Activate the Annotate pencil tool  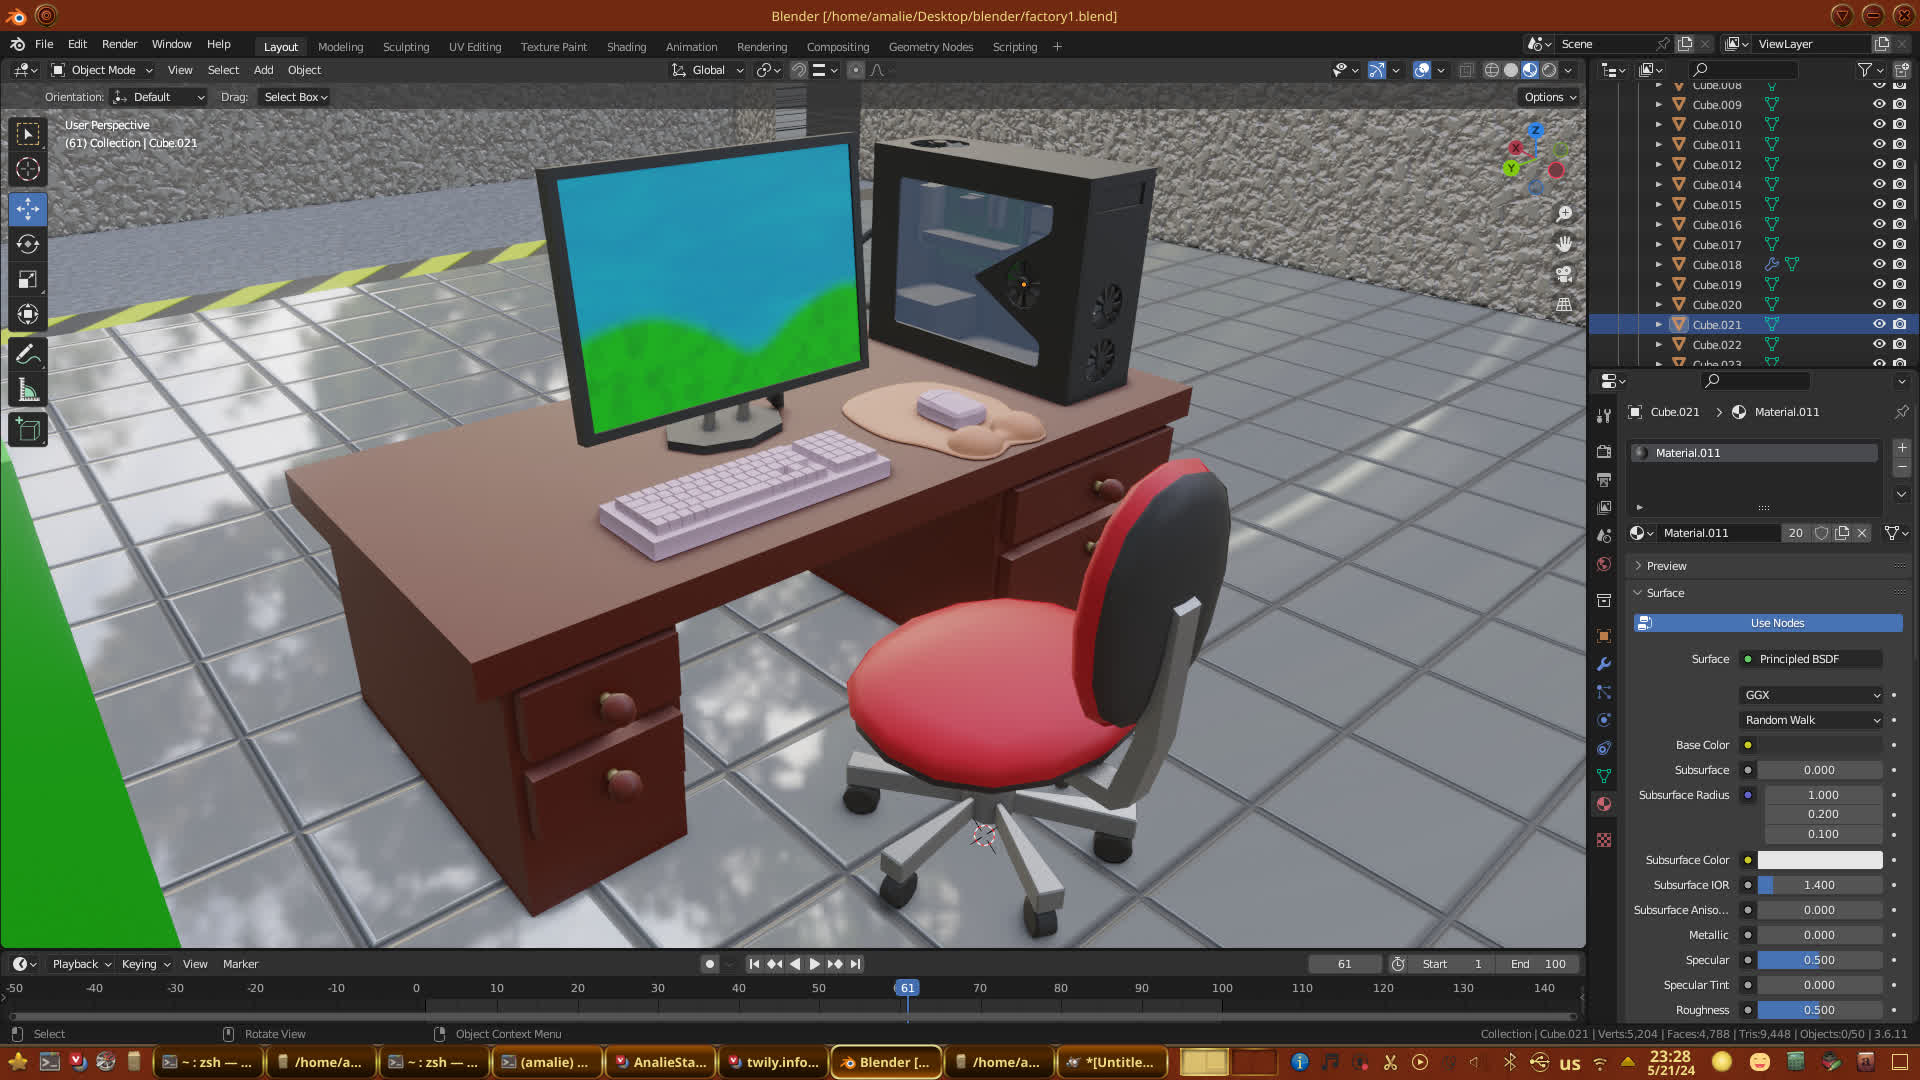tap(28, 354)
